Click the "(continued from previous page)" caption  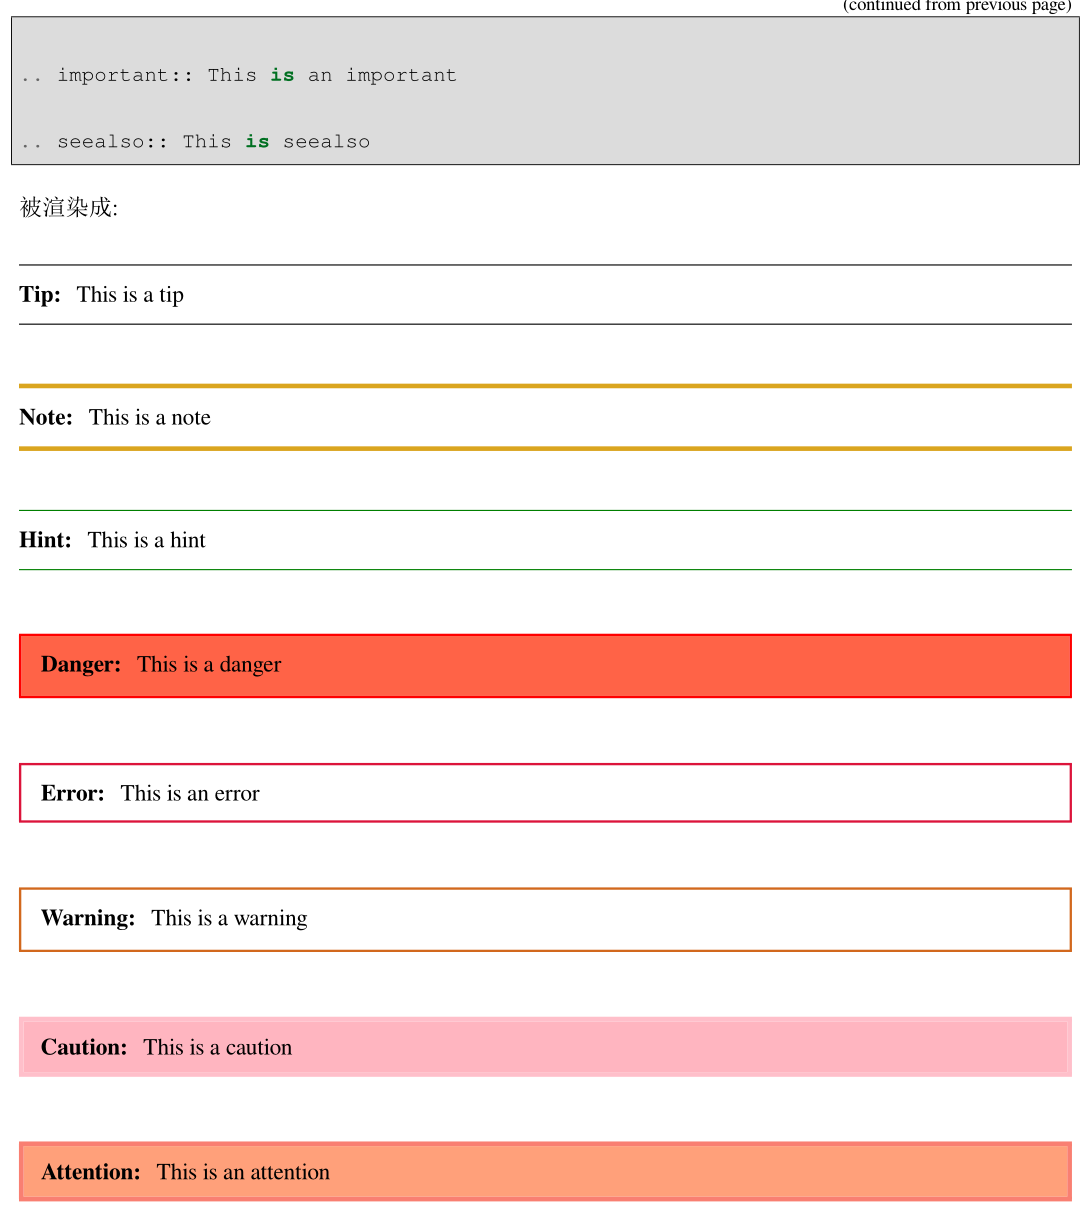click(956, 6)
